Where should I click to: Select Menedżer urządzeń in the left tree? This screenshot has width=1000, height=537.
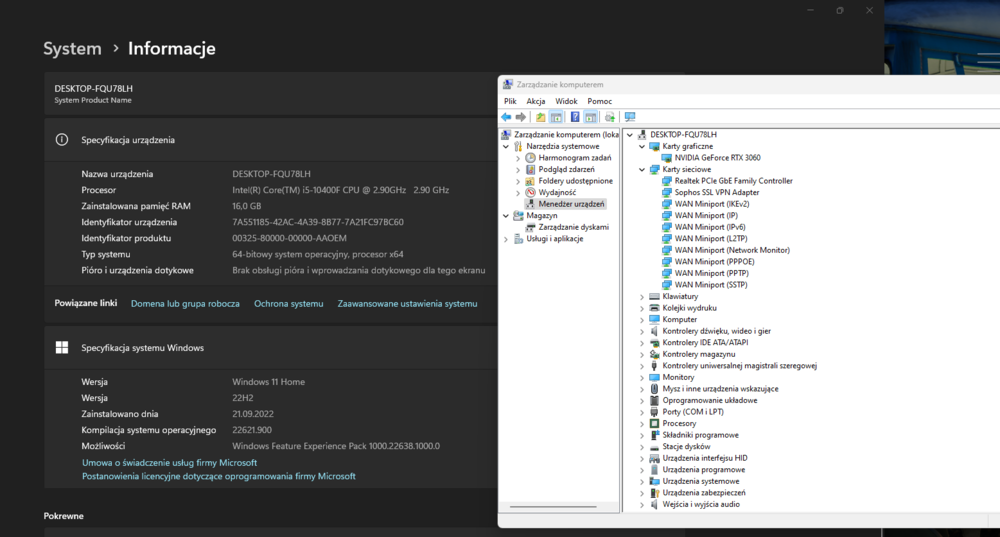pos(571,204)
